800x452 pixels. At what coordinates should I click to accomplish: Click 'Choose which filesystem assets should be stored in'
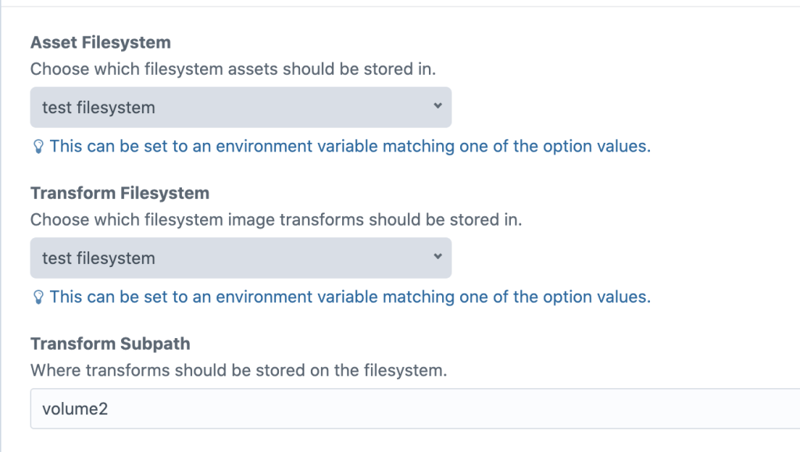point(233,70)
